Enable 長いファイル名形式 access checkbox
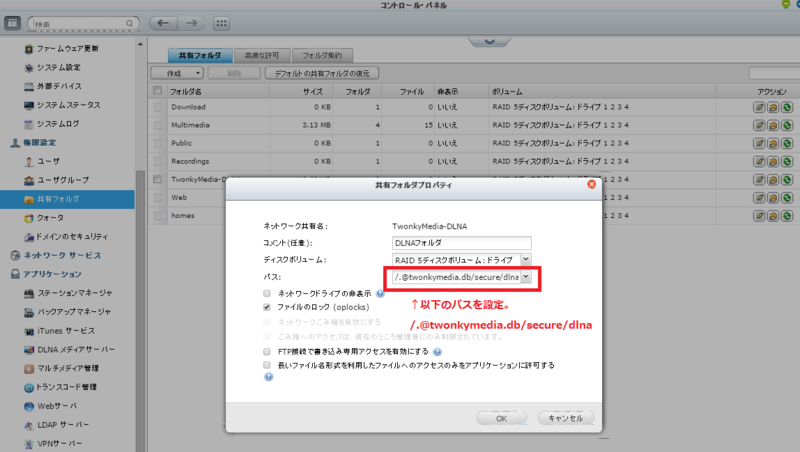Image resolution: width=800 pixels, height=452 pixels. pos(267,365)
